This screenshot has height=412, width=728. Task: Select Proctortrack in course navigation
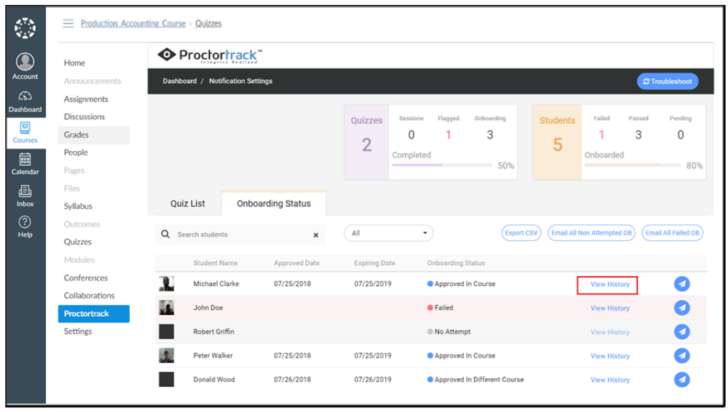(94, 314)
